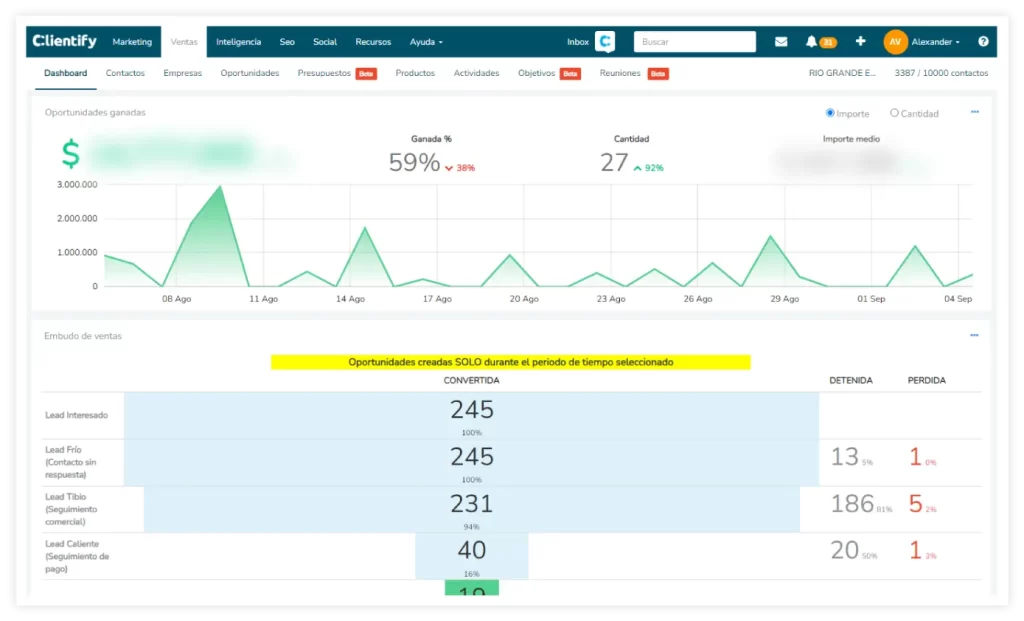Click the AV user avatar
Image resolution: width=1024 pixels, height=621 pixels.
click(895, 42)
